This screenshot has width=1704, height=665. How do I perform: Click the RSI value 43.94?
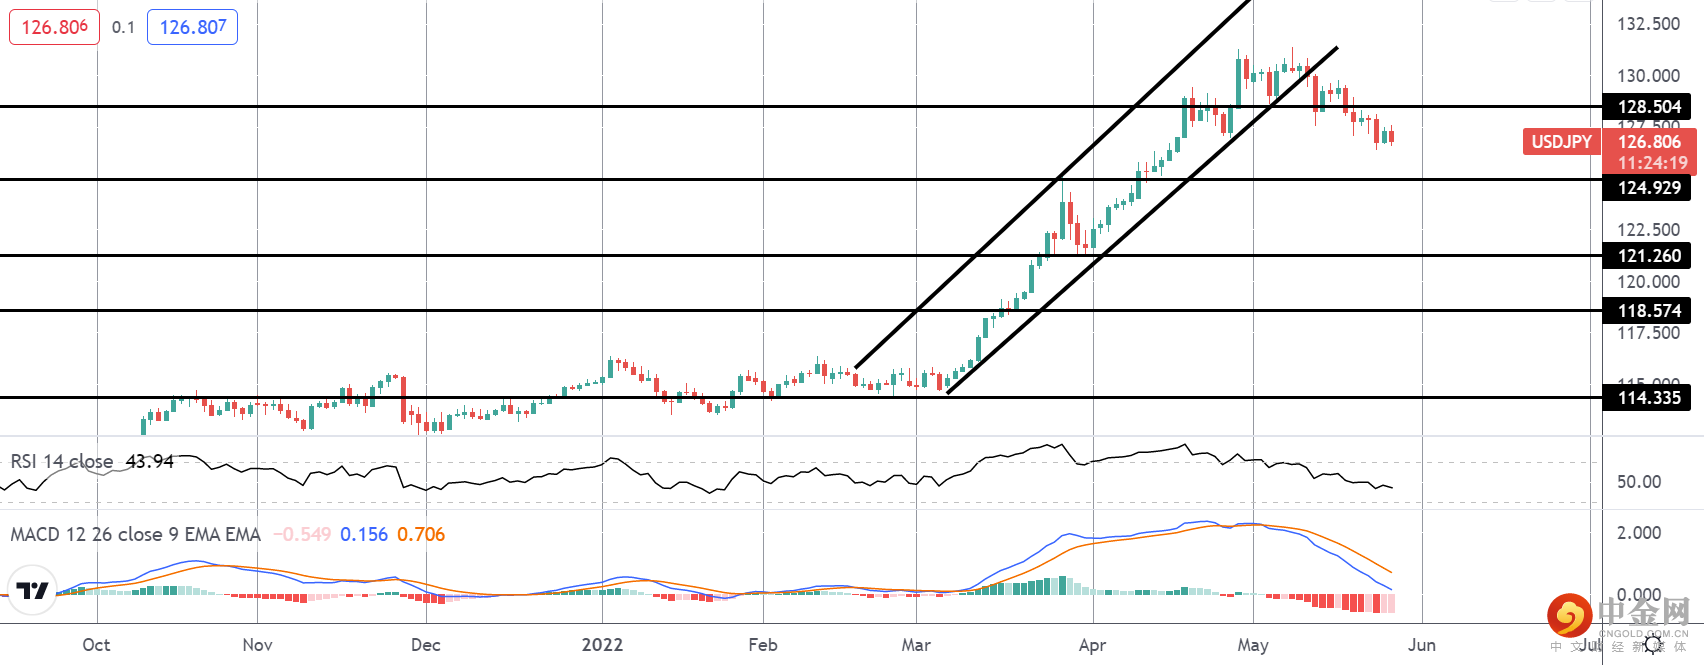click(150, 461)
